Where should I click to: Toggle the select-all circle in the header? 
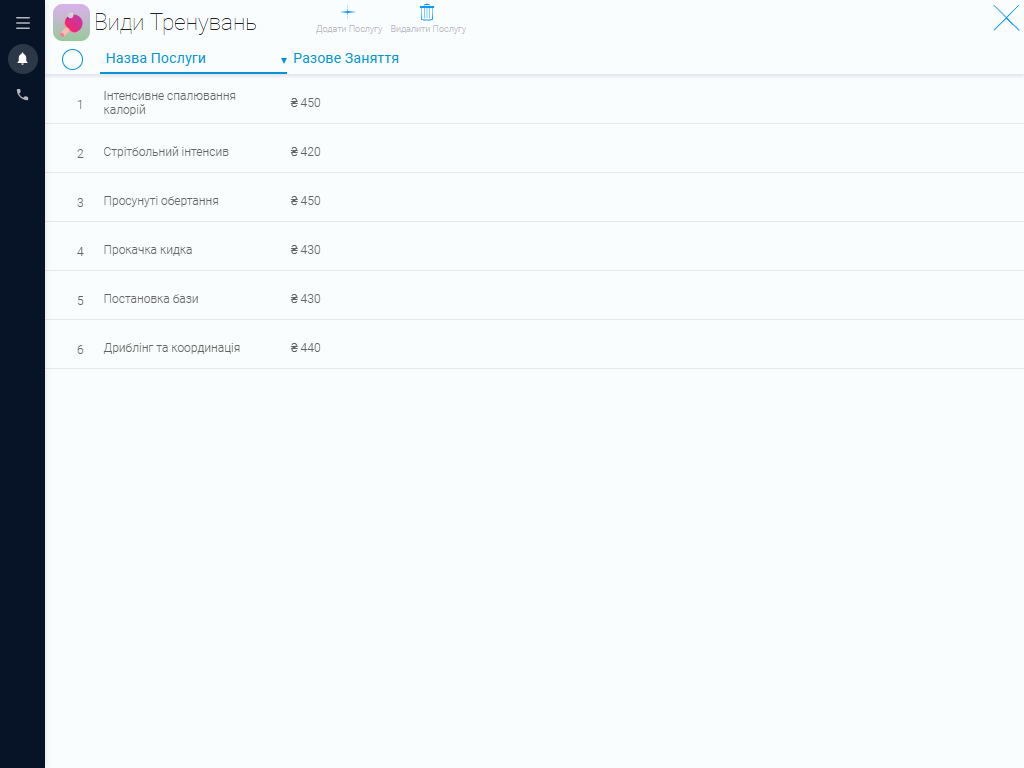tap(72, 59)
